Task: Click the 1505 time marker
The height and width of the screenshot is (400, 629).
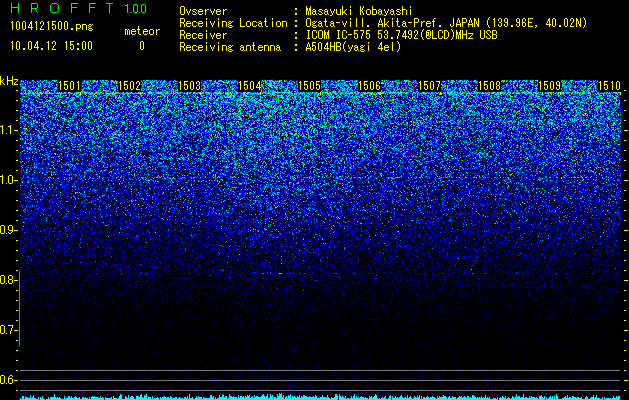Action: pyautogui.click(x=310, y=86)
